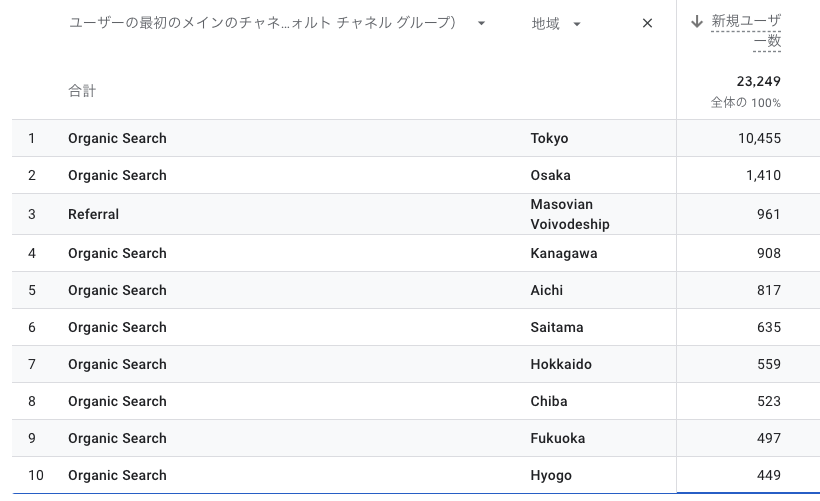The image size is (820, 501).
Task: Select the Masovian Voivodeship region cell
Action: 570,214
